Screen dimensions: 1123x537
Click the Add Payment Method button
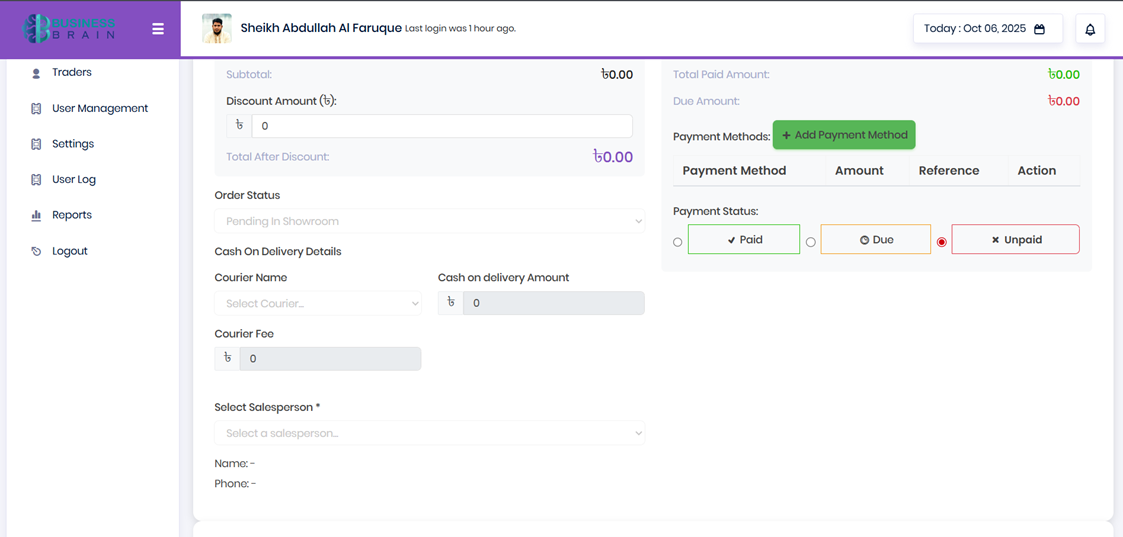pyautogui.click(x=844, y=135)
